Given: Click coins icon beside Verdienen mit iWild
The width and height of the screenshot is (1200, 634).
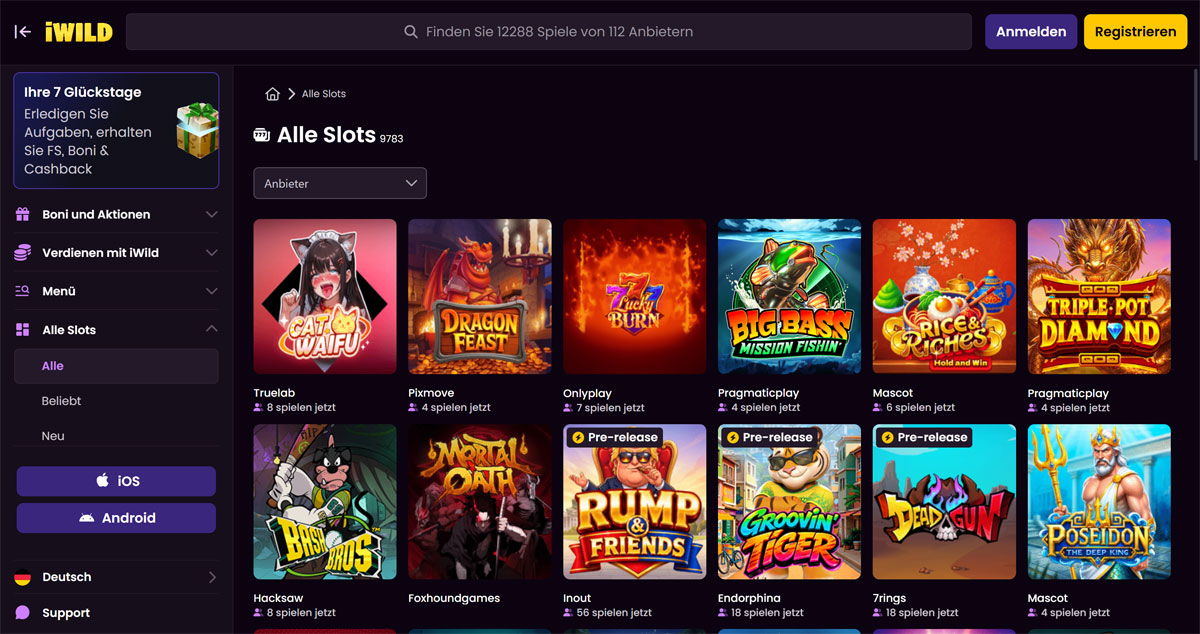Looking at the screenshot, I should pos(23,253).
